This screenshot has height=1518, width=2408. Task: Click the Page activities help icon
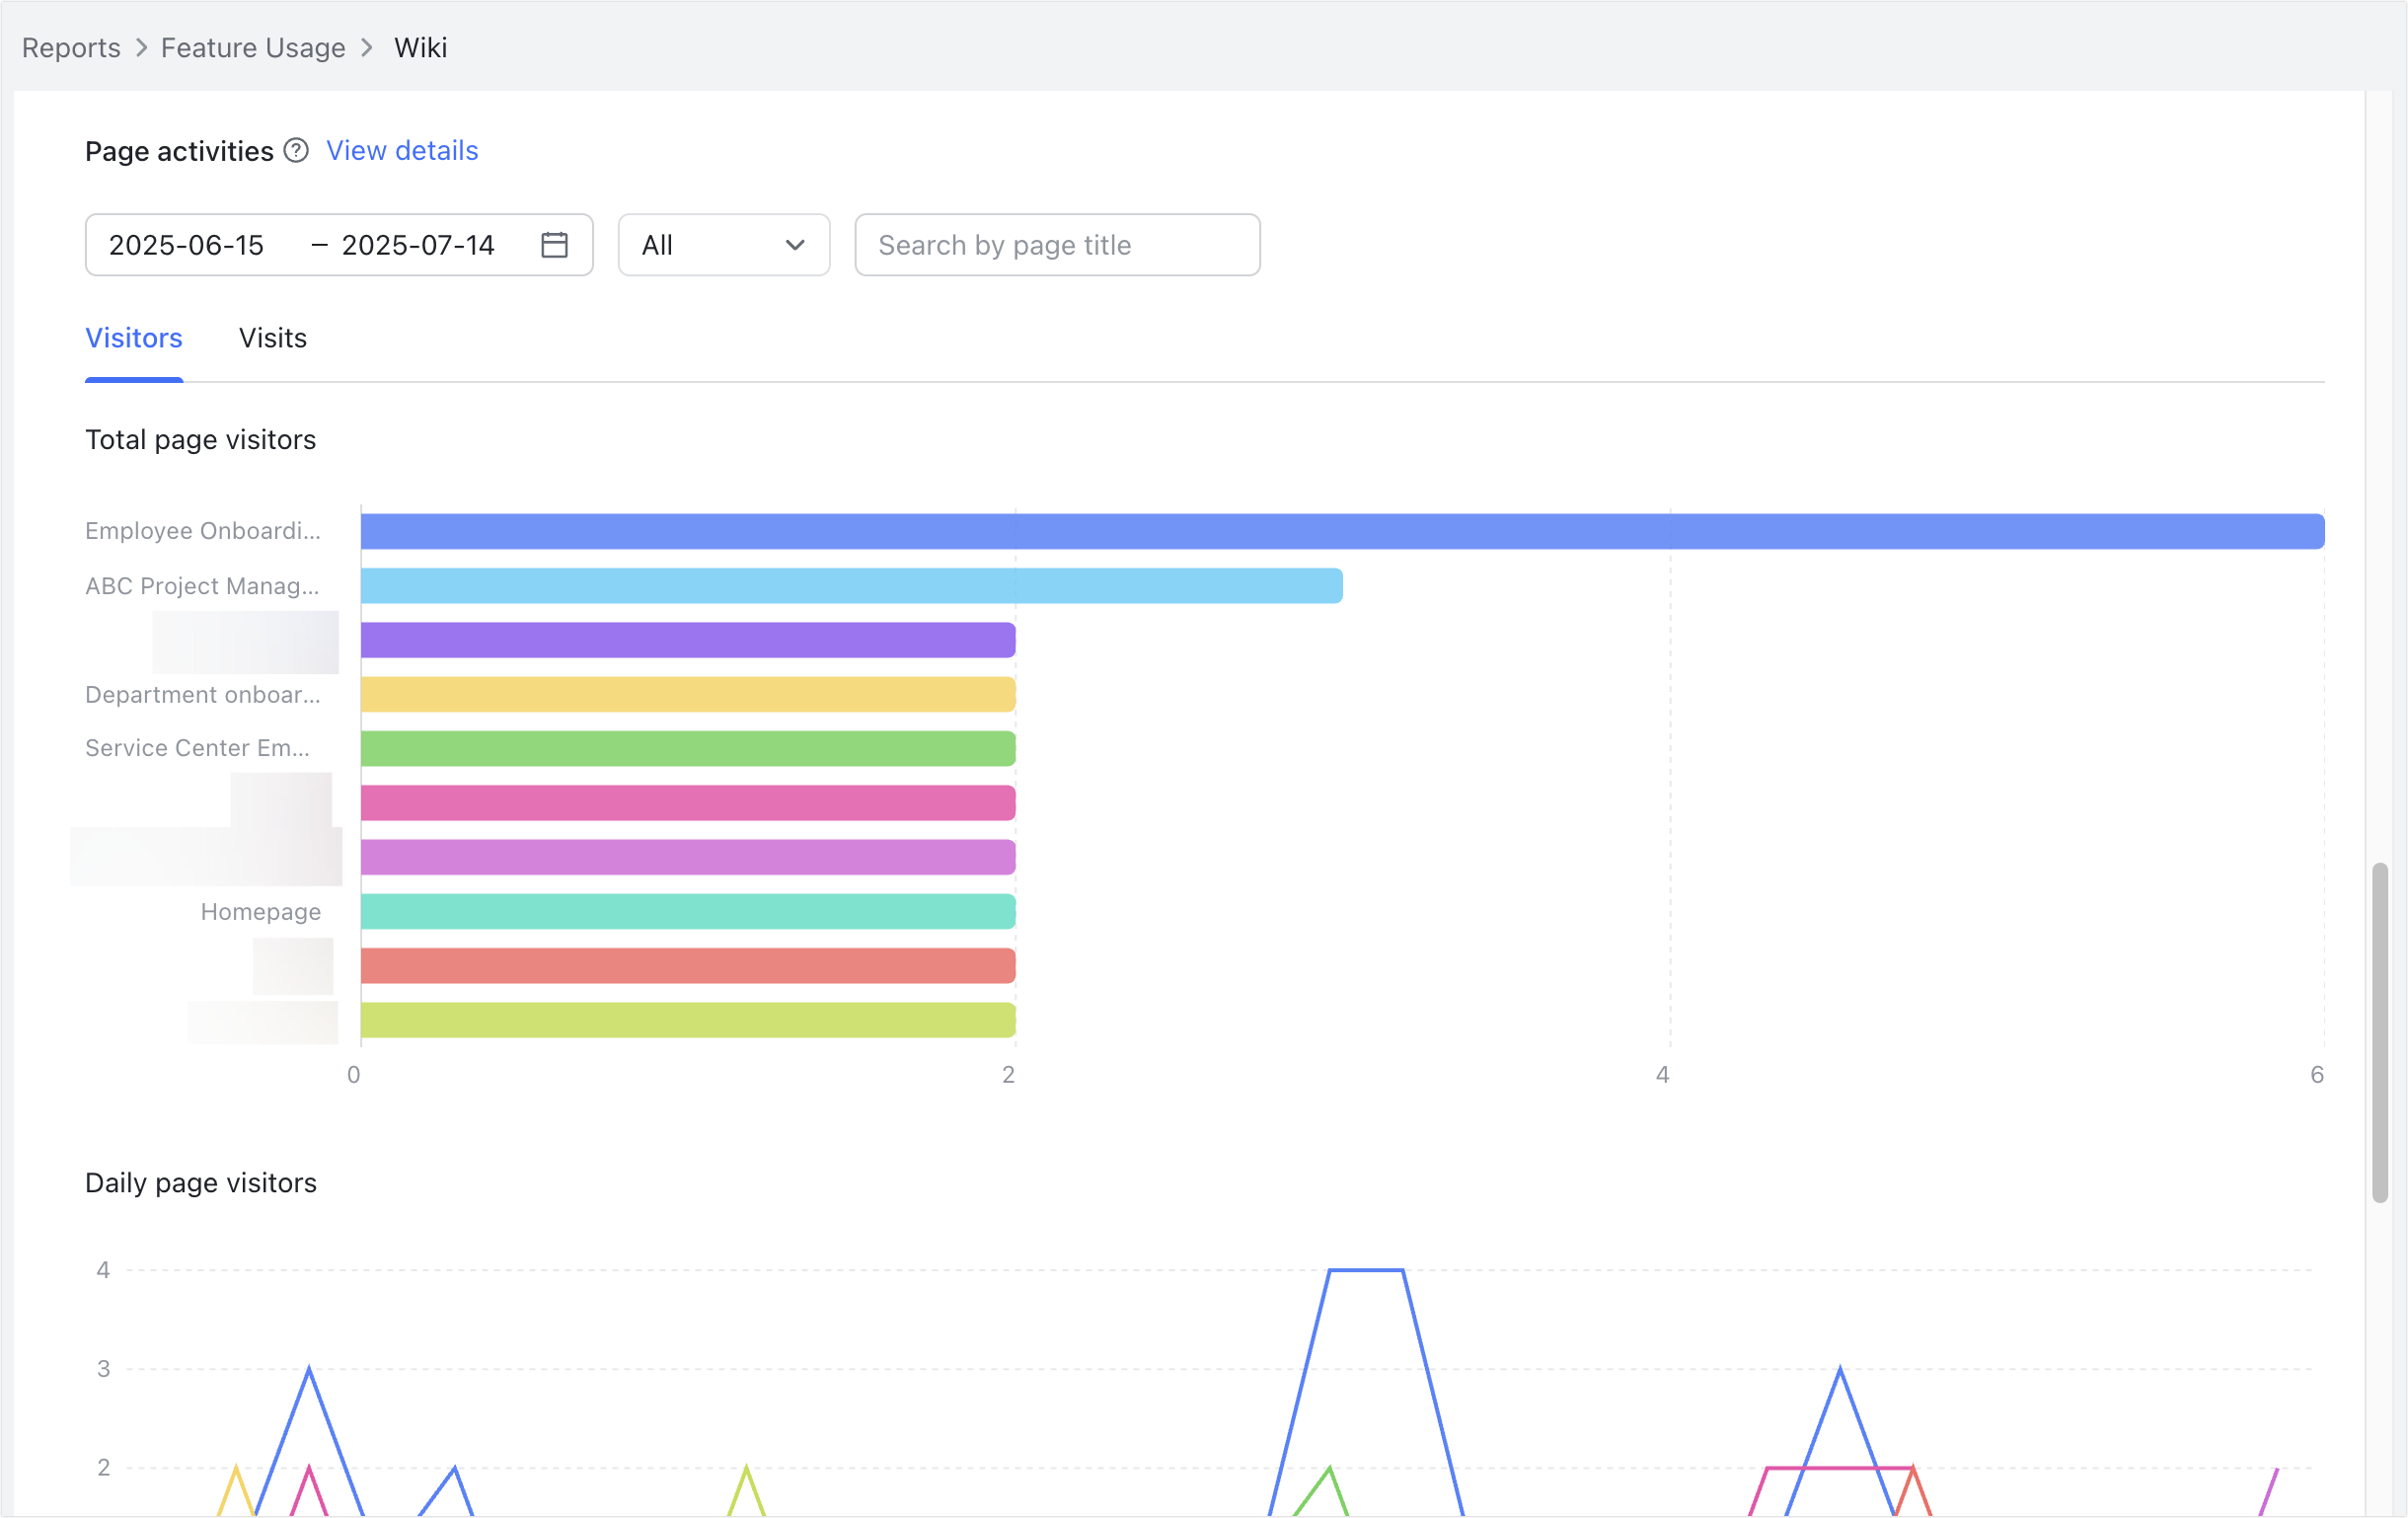[296, 151]
